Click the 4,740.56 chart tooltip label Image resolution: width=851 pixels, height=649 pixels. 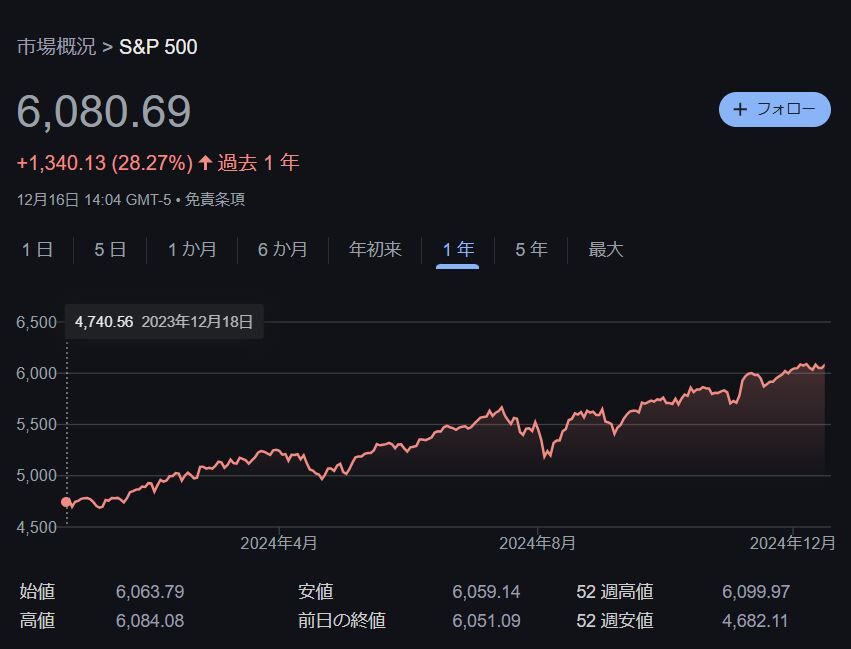[104, 322]
